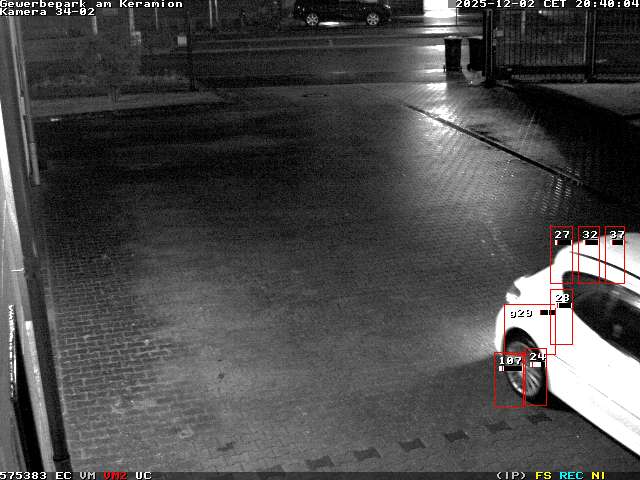
Task: Click the red VM2 status indicator
Action: click(115, 475)
